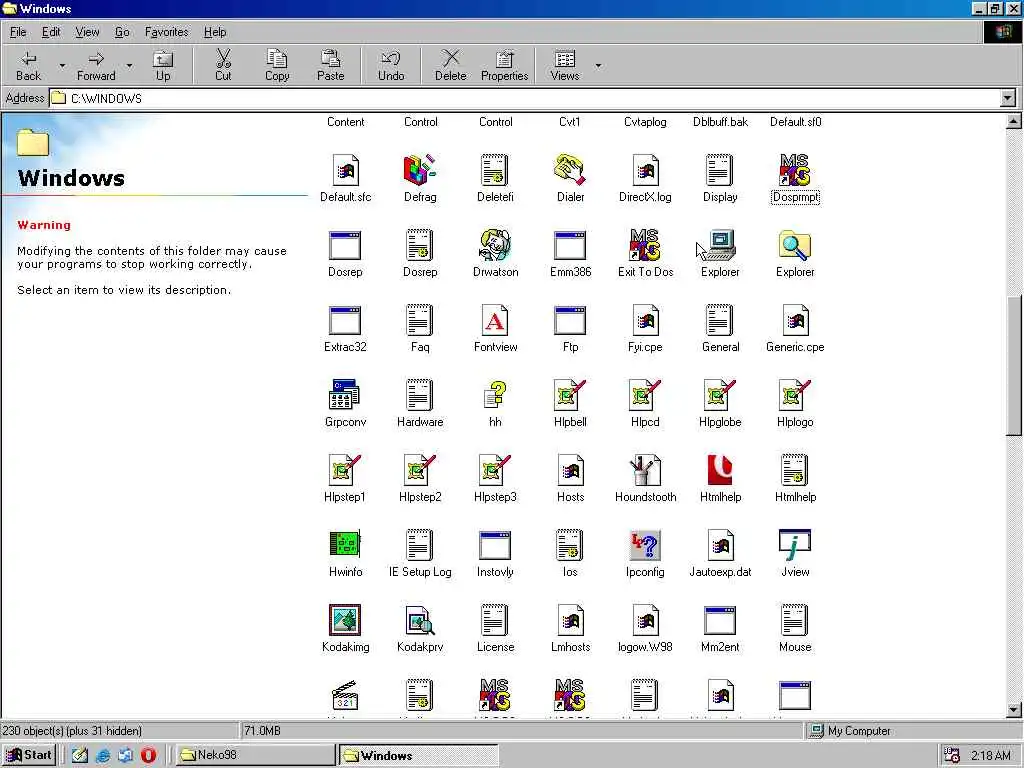Select the License text file
The height and width of the screenshot is (768, 1024).
(x=495, y=620)
